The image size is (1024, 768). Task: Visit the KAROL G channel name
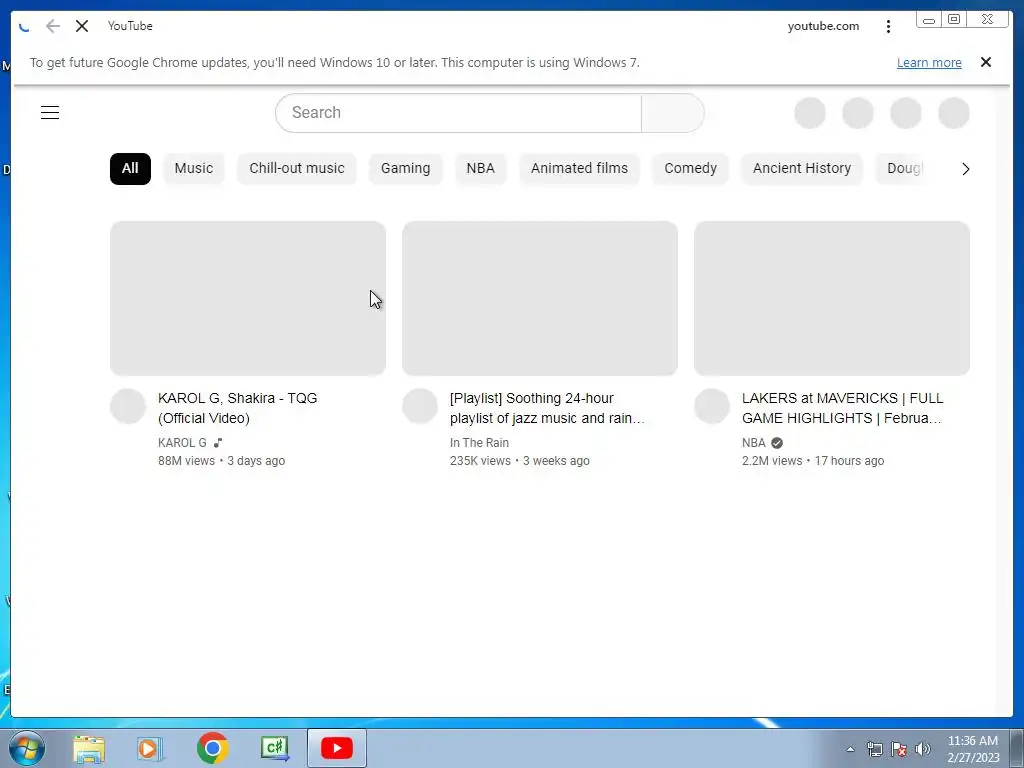click(182, 443)
